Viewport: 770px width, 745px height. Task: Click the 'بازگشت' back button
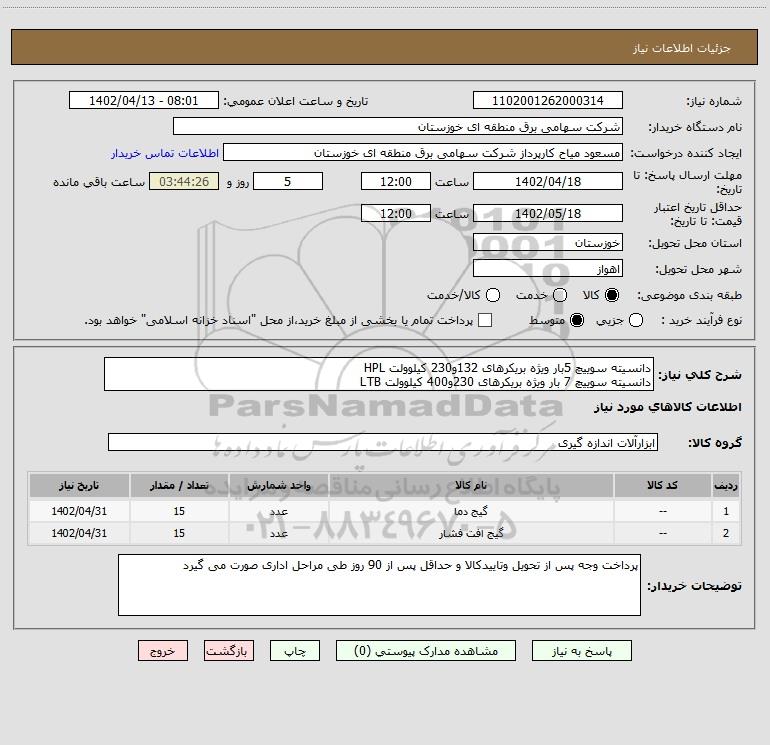229,651
